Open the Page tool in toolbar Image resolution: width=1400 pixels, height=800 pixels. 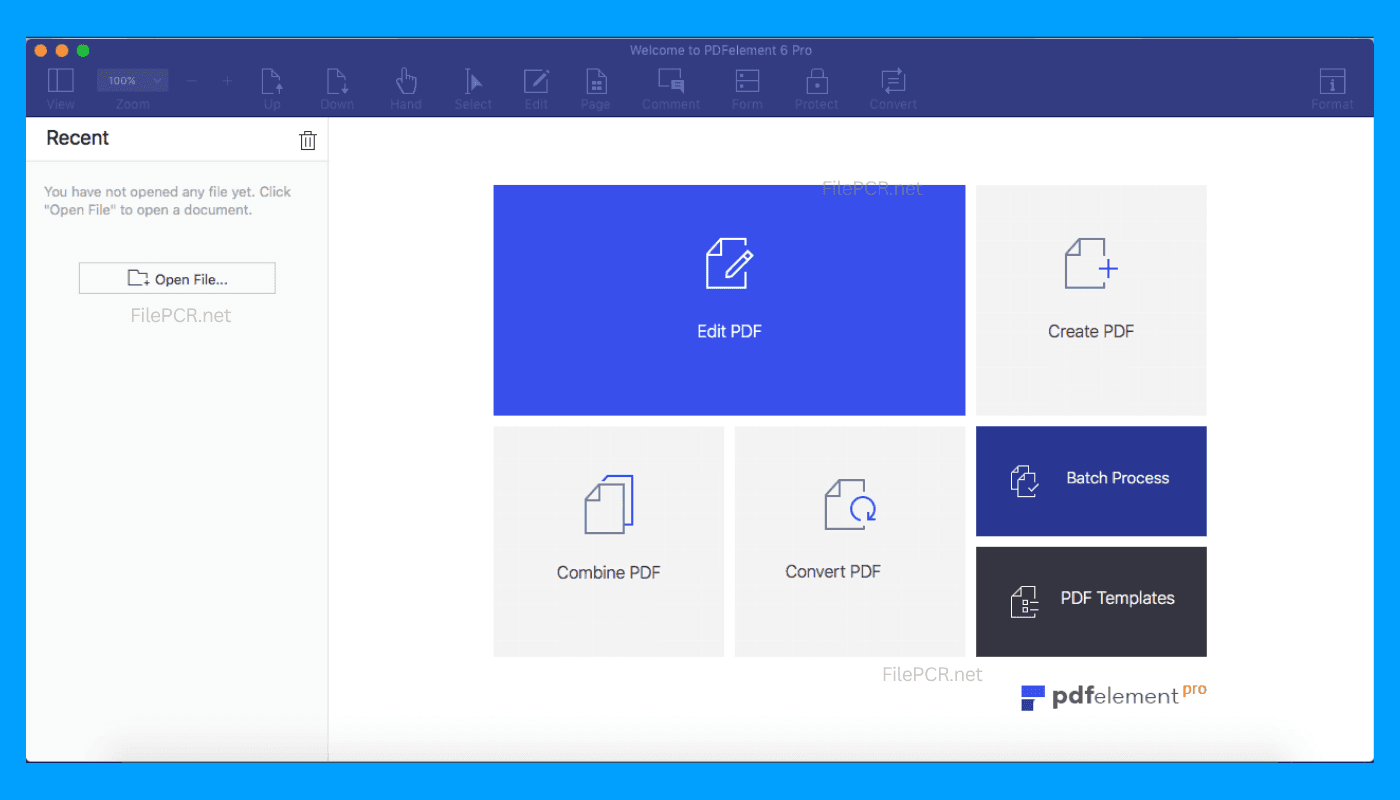[x=595, y=81]
